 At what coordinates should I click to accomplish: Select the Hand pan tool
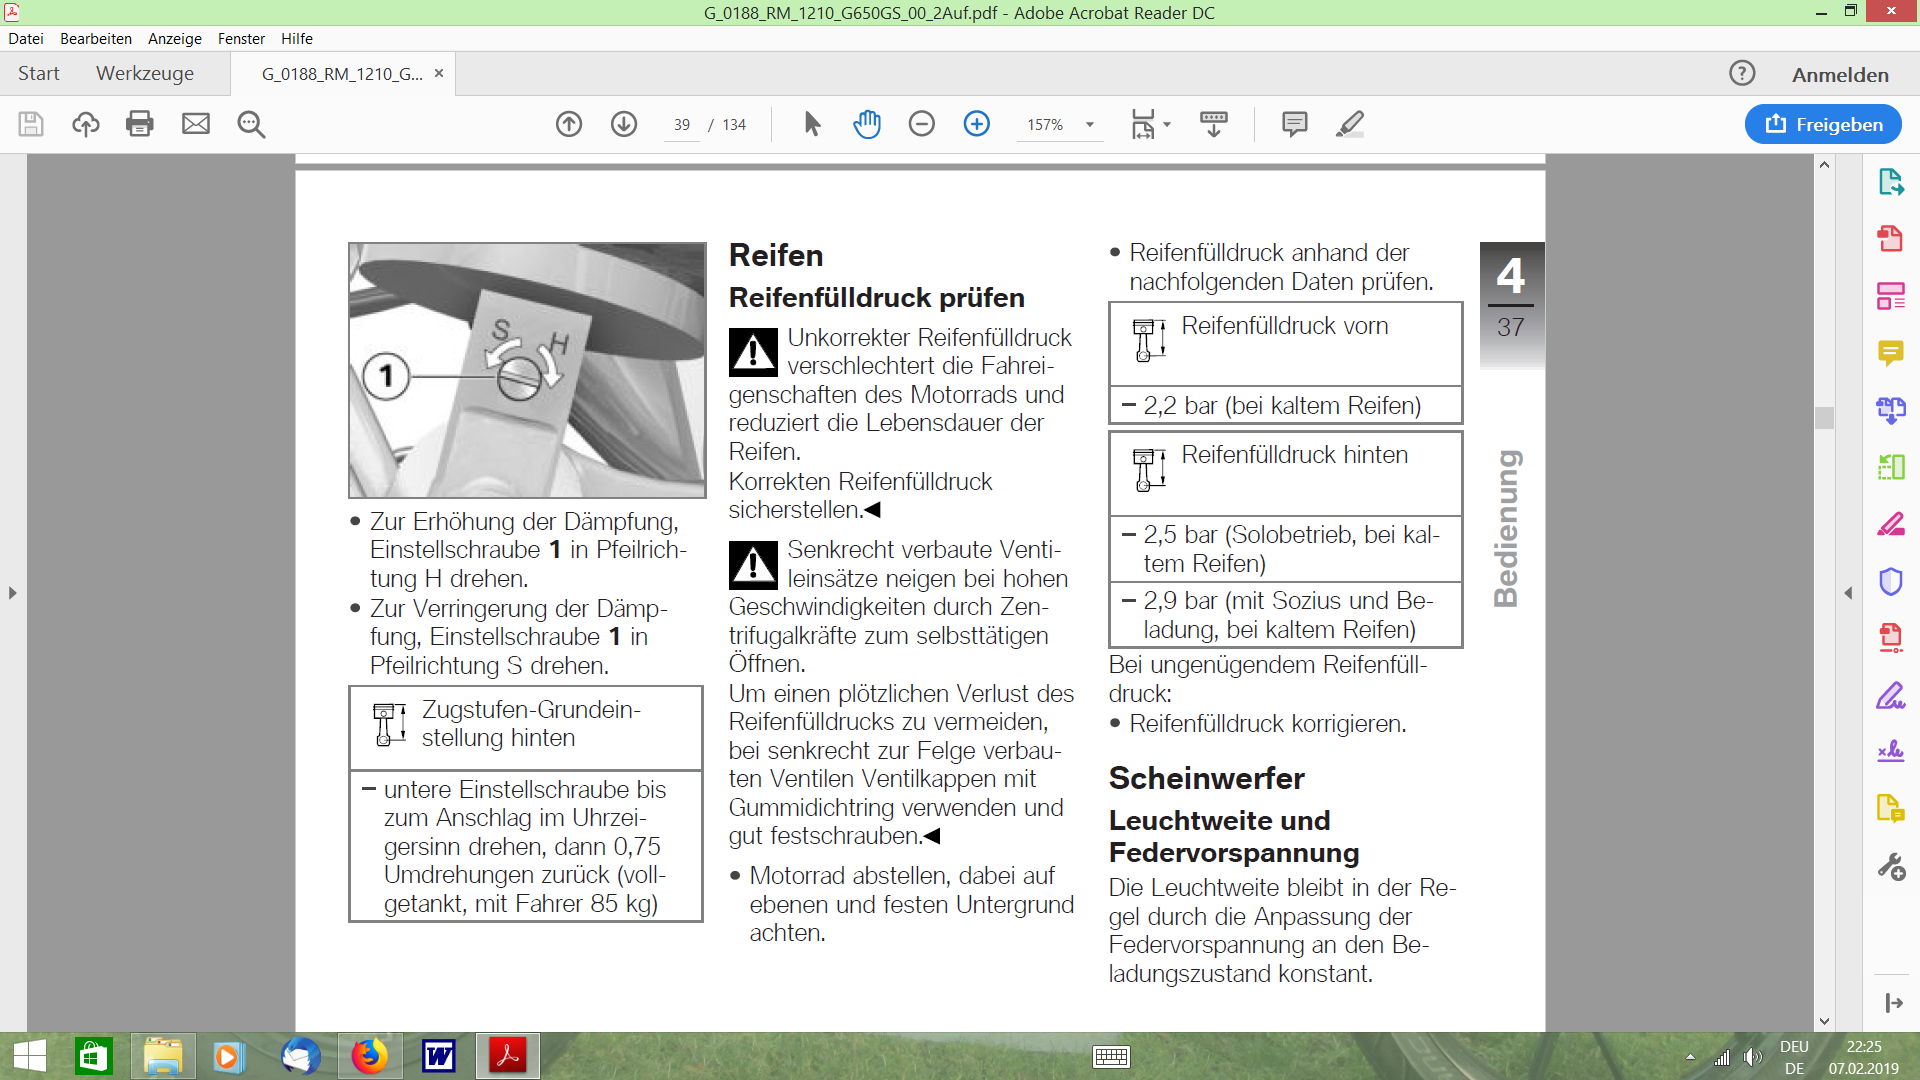pos(867,124)
